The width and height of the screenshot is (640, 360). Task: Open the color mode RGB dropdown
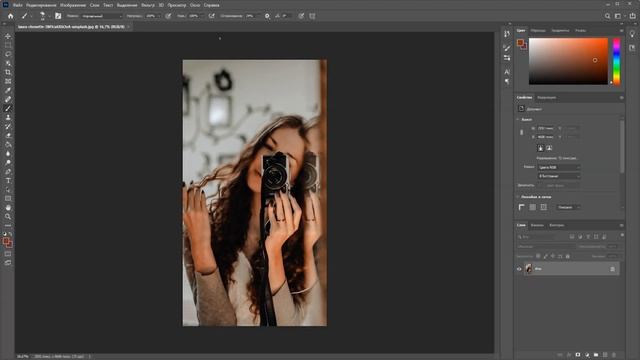(559, 167)
